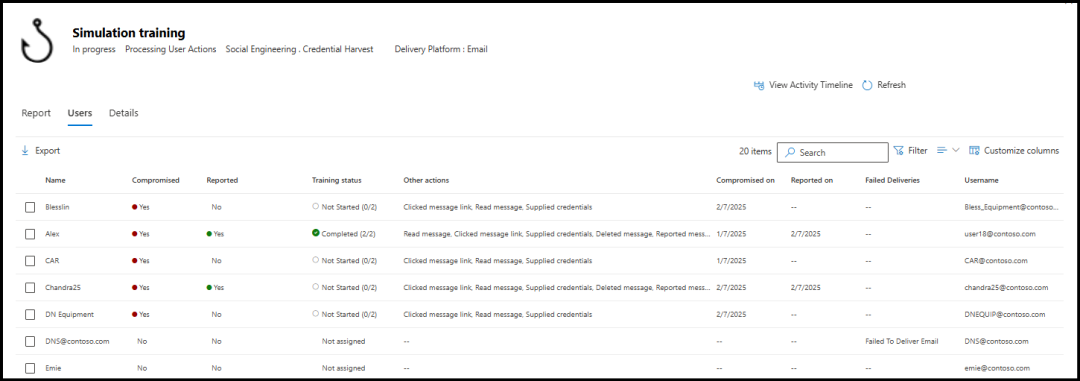Click the phishing hook simulation icon
The image size is (1080, 381).
pyautogui.click(x=37, y=41)
